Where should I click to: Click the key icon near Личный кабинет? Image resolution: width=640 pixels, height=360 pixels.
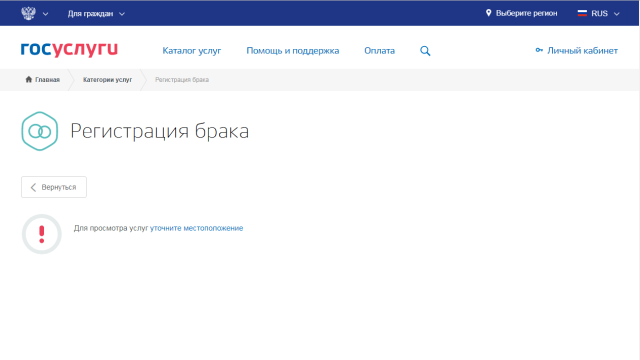(539, 50)
